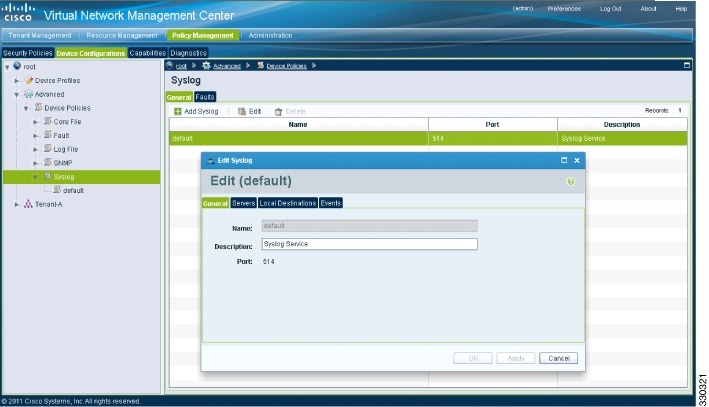
Task: Expand the Tenant-A node
Action: pos(17,204)
